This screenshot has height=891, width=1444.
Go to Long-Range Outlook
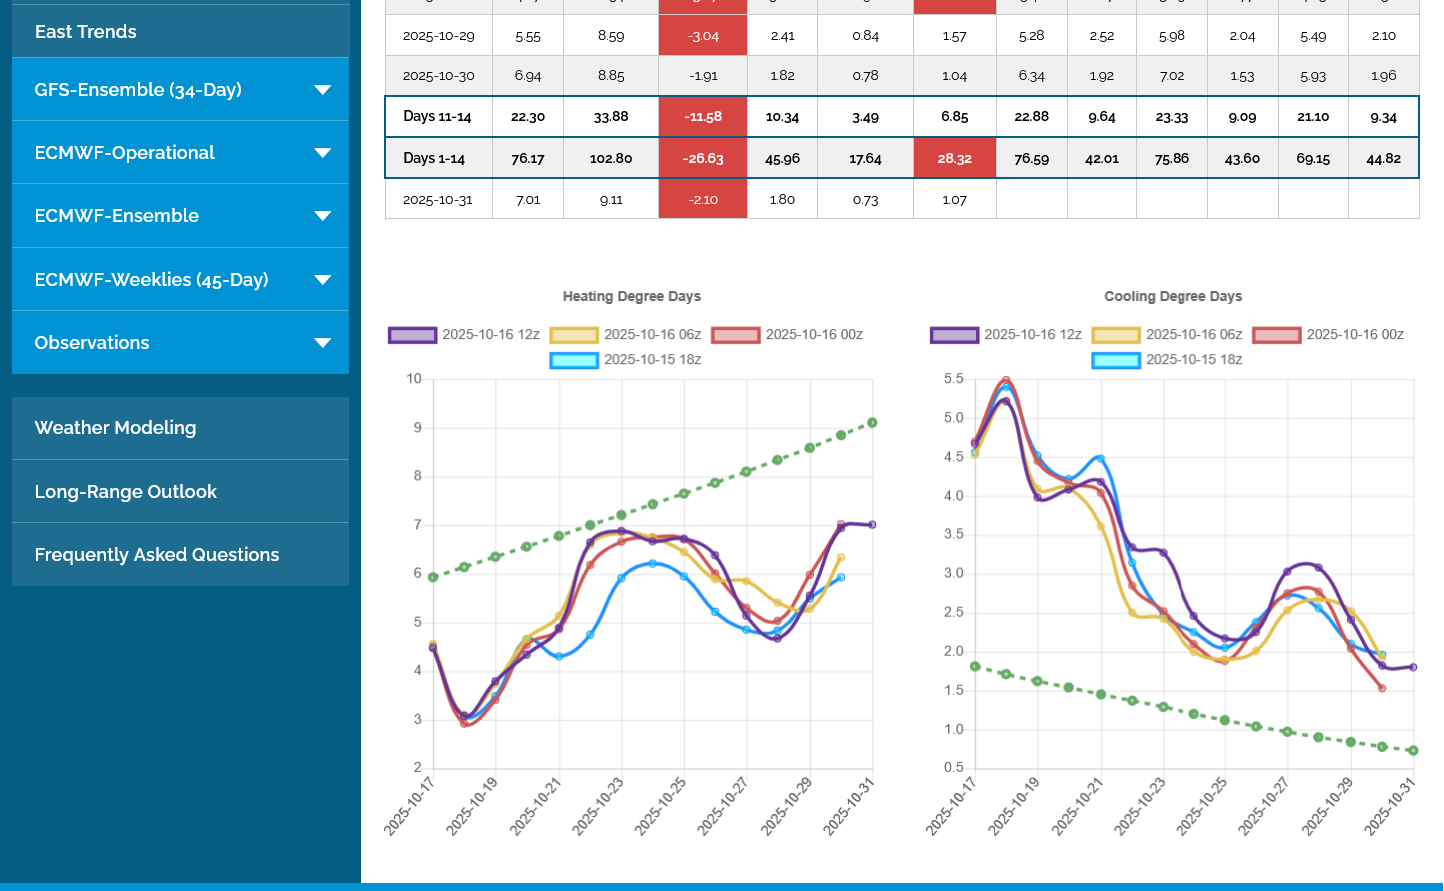pos(125,492)
